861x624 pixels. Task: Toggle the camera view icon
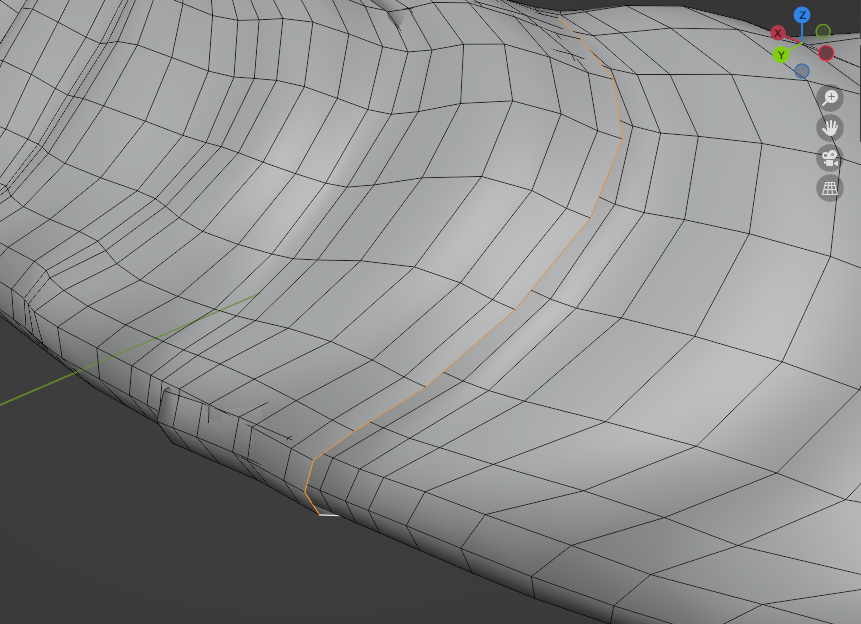830,159
